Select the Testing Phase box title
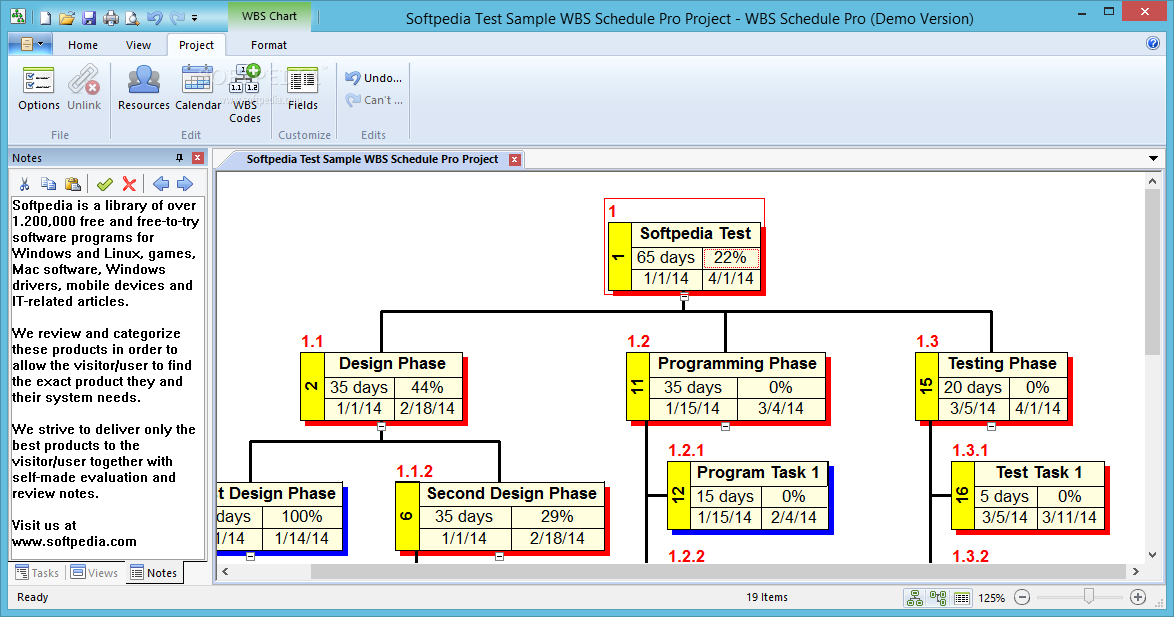Viewport: 1174px width, 617px height. (x=1003, y=364)
